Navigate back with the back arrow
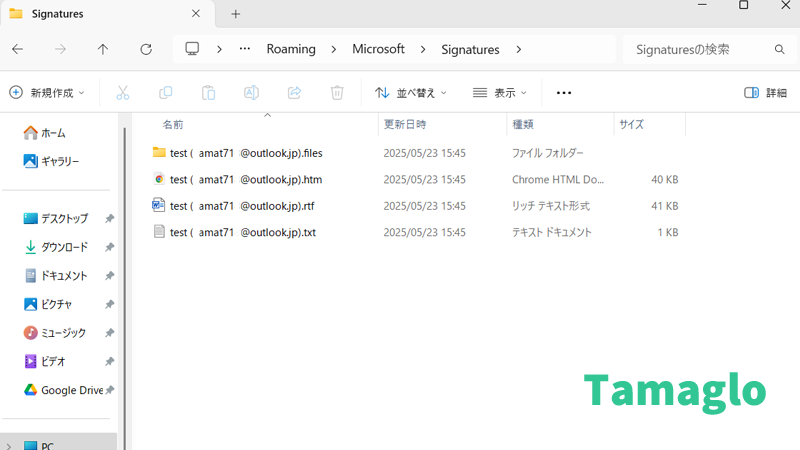 17,49
